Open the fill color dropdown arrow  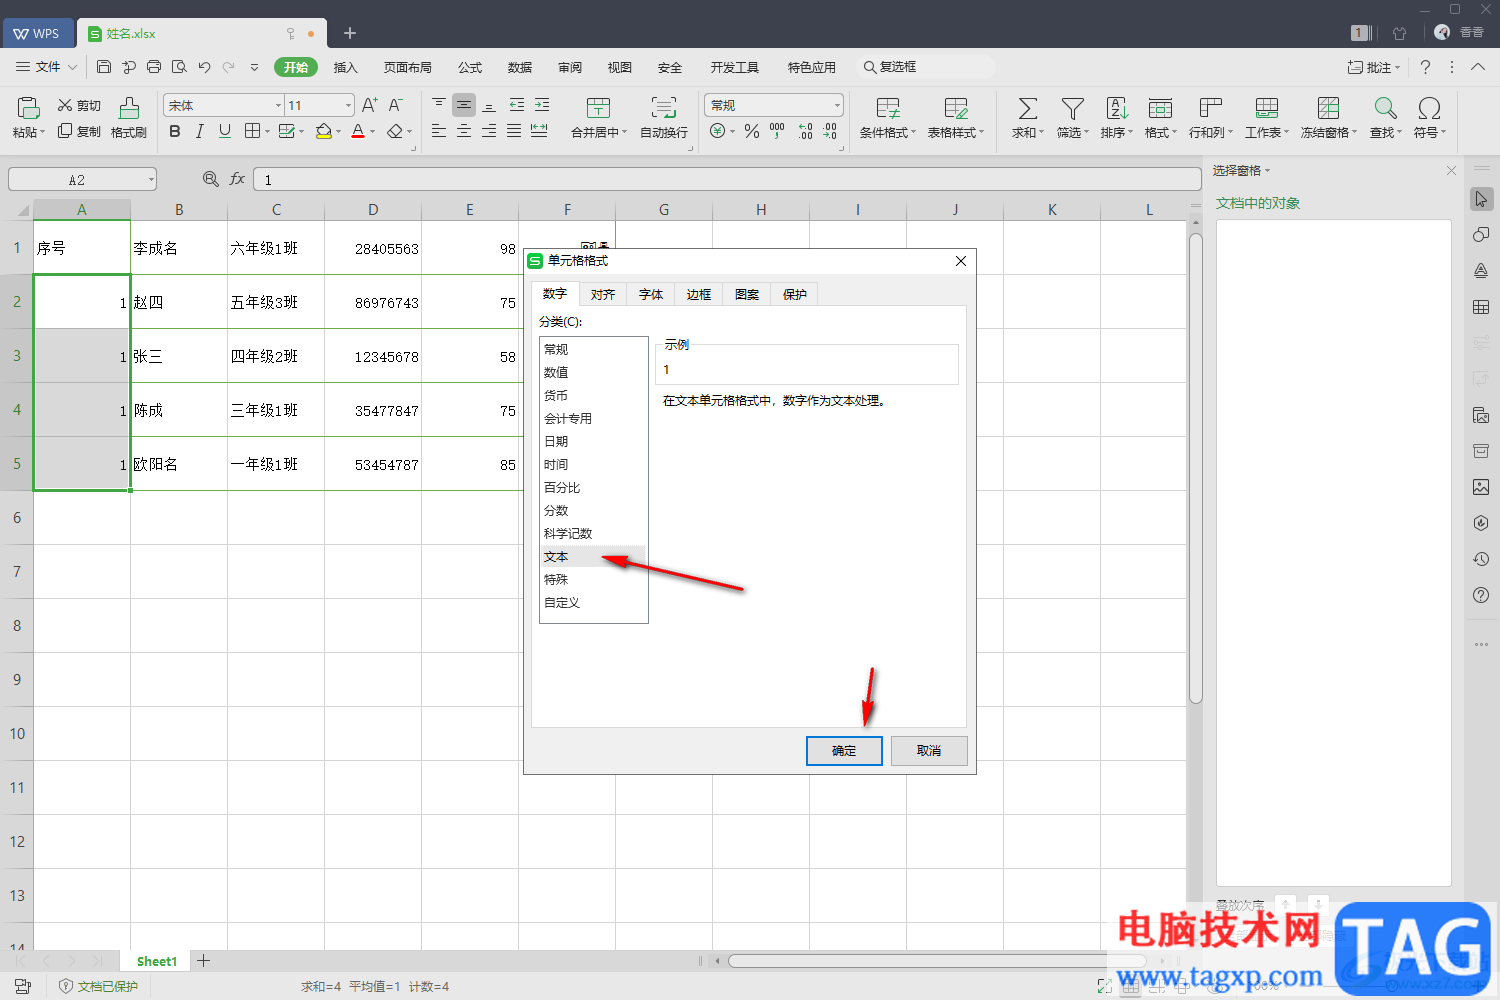coord(339,131)
